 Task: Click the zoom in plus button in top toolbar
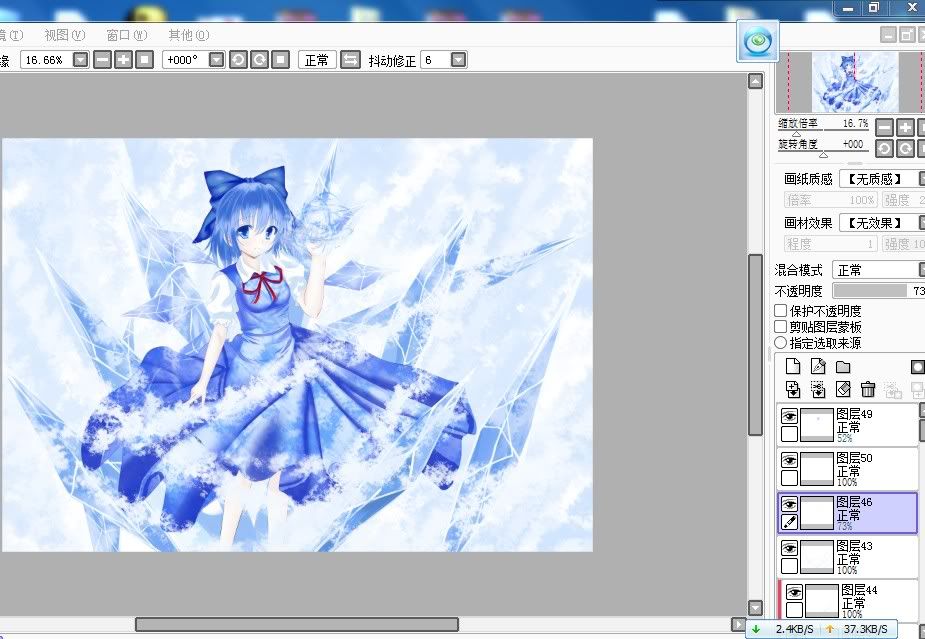coord(123,60)
